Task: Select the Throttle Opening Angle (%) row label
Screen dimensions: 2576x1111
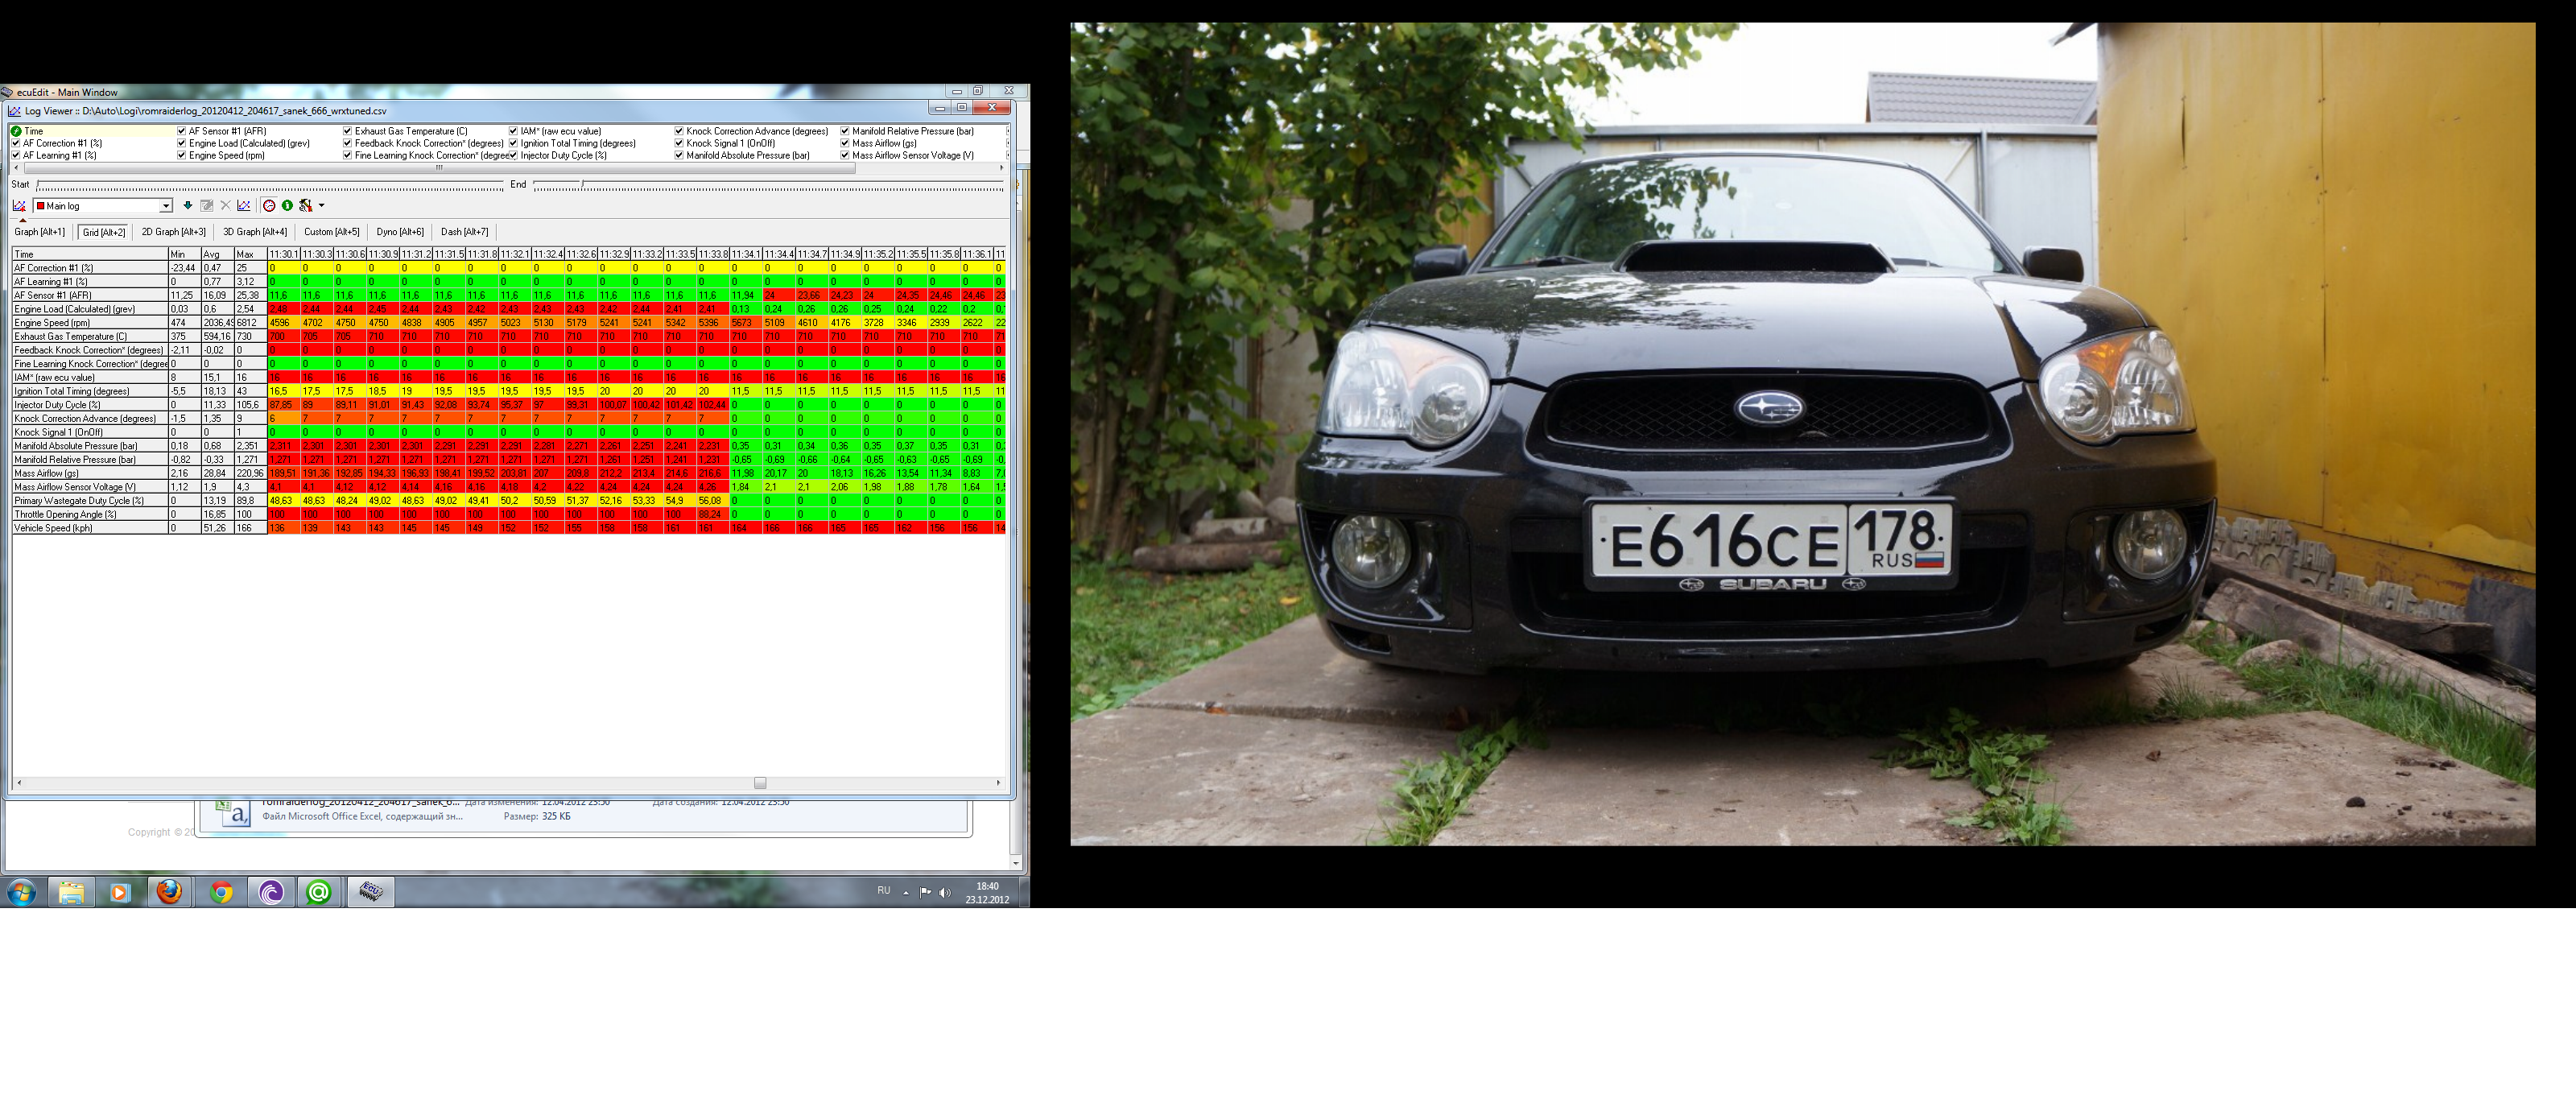Action: (x=90, y=514)
